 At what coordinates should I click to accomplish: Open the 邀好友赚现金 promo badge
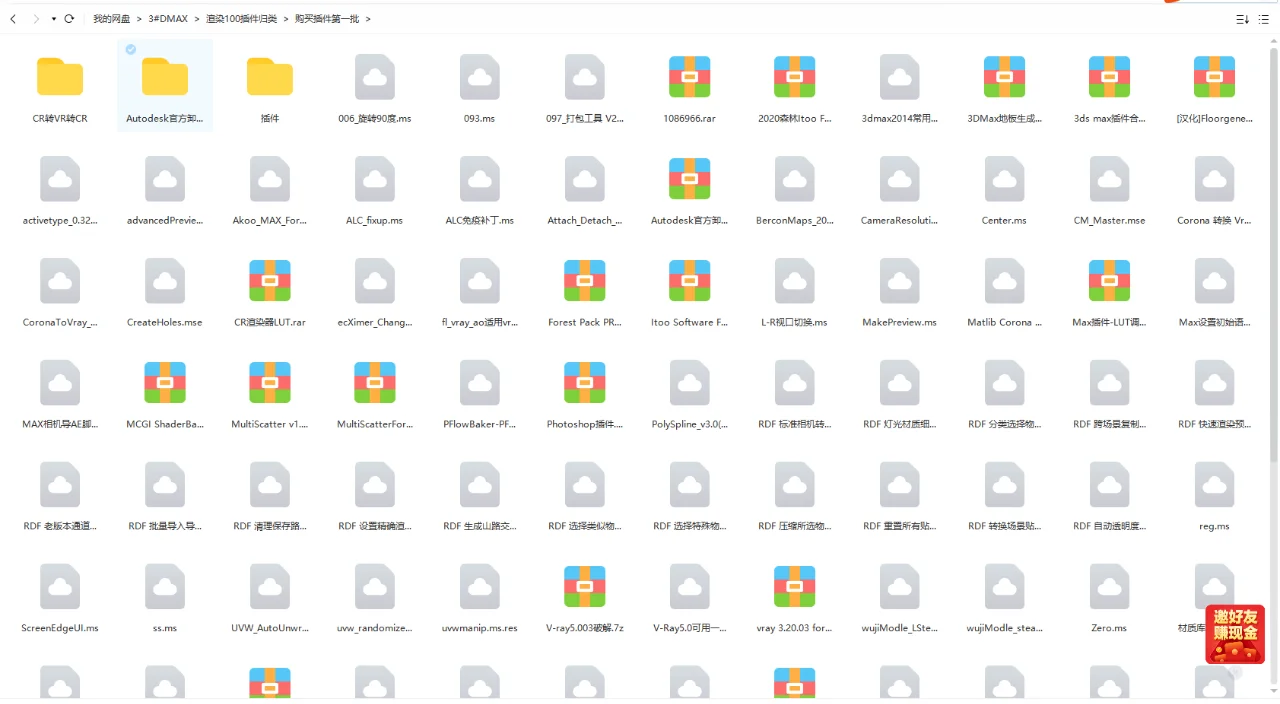pyautogui.click(x=1235, y=634)
